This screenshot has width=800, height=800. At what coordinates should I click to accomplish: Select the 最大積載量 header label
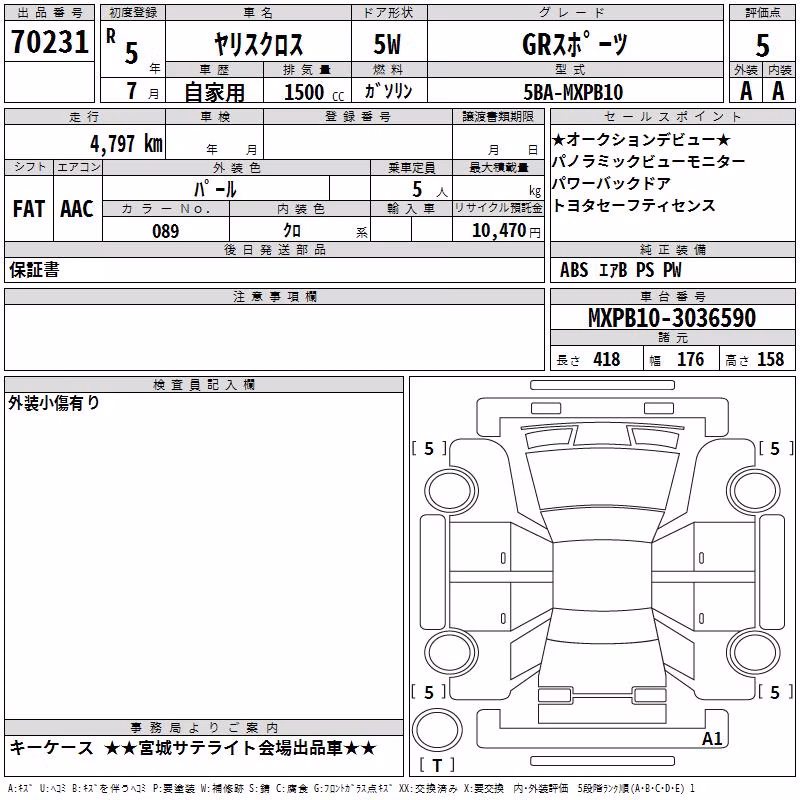coord(498,167)
